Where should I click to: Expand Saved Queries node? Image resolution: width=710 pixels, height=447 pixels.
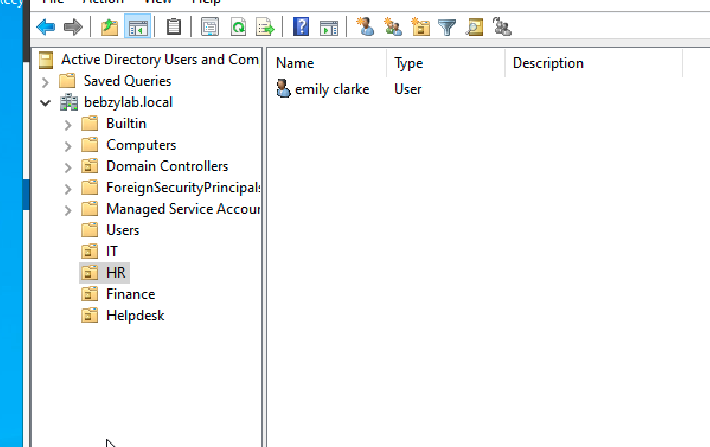(45, 82)
